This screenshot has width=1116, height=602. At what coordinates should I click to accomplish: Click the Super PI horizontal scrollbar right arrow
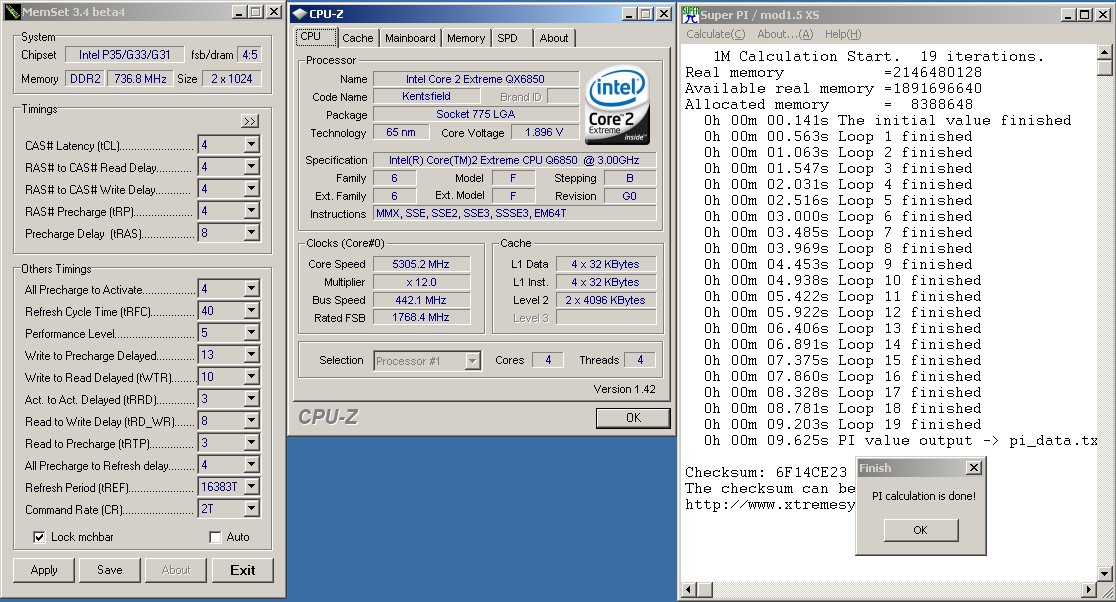[1089, 589]
